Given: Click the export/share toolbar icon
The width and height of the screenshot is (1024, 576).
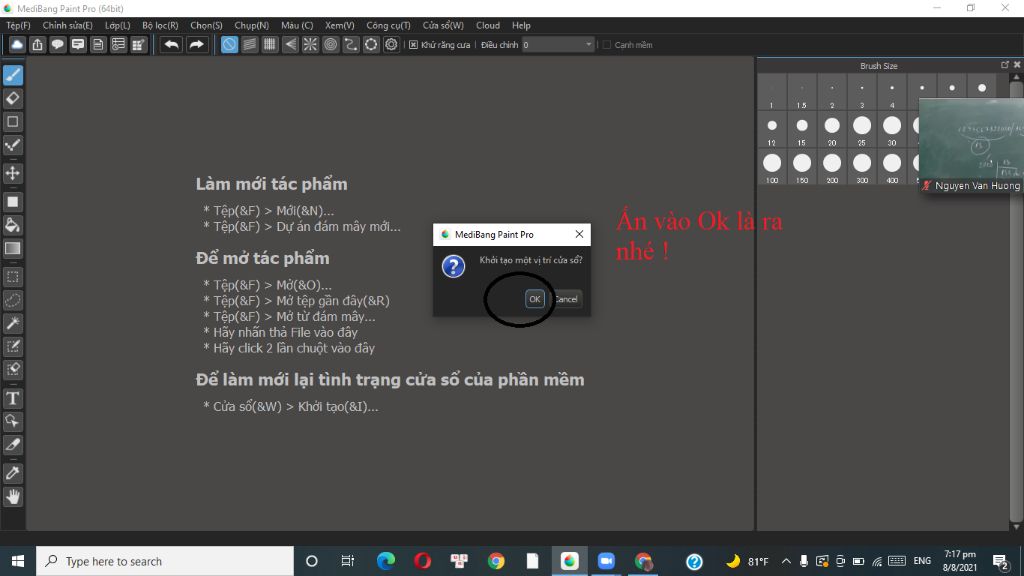Looking at the screenshot, I should [x=37, y=44].
